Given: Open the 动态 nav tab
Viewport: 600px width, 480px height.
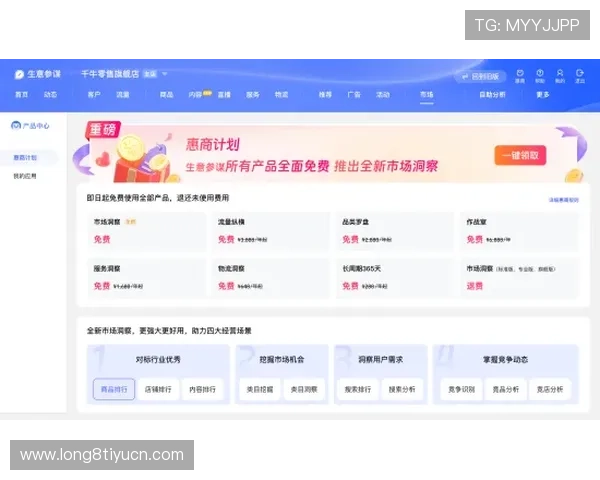Looking at the screenshot, I should pyautogui.click(x=51, y=95).
